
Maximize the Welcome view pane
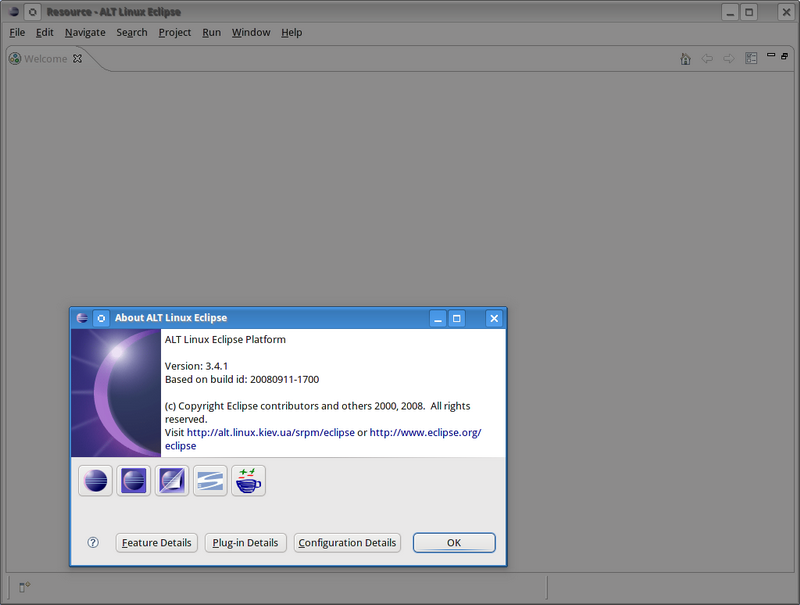[x=785, y=56]
